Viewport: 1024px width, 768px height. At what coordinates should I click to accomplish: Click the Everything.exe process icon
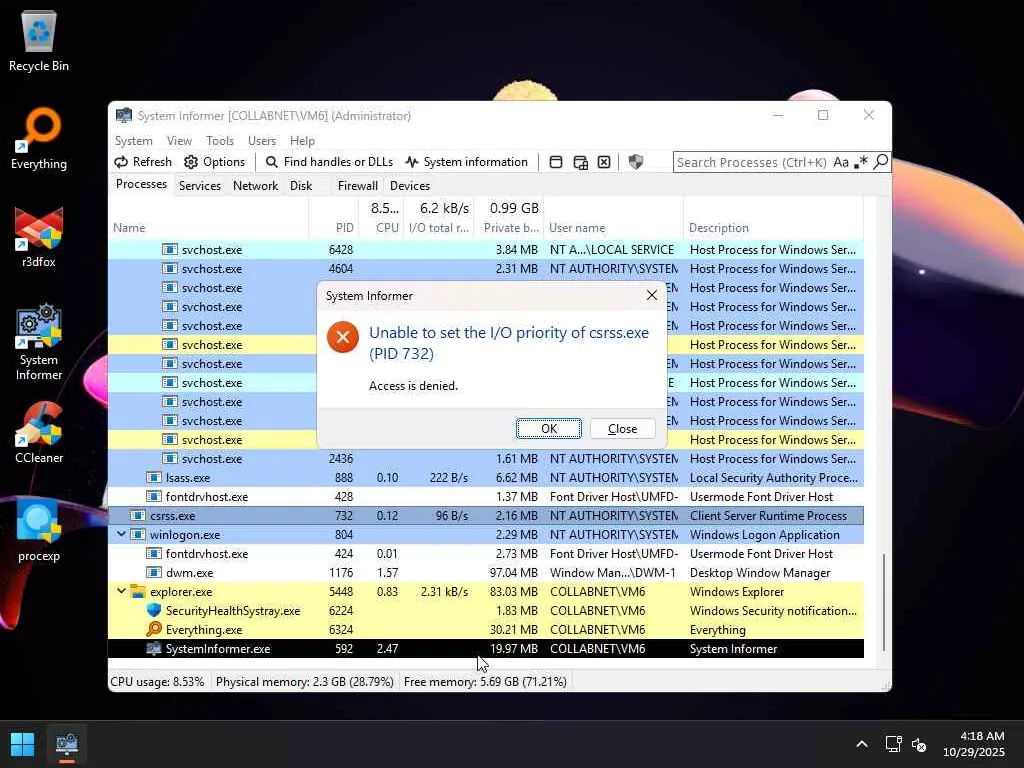(154, 629)
